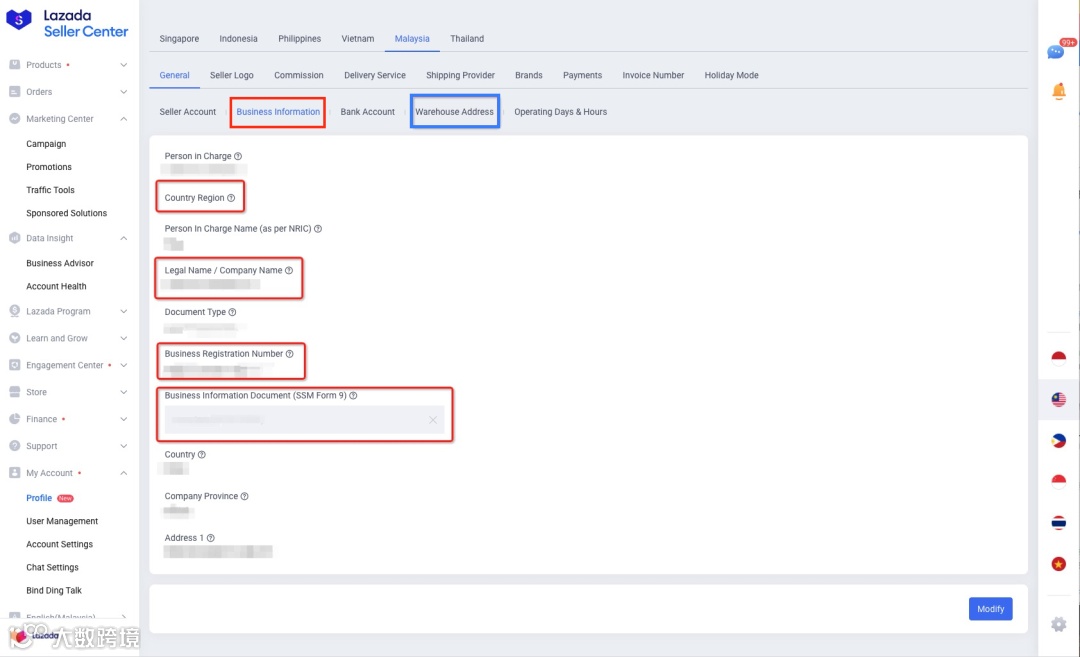Screen dimensions: 1080x657
Task: Open the Invoice Number tab
Action: (653, 75)
